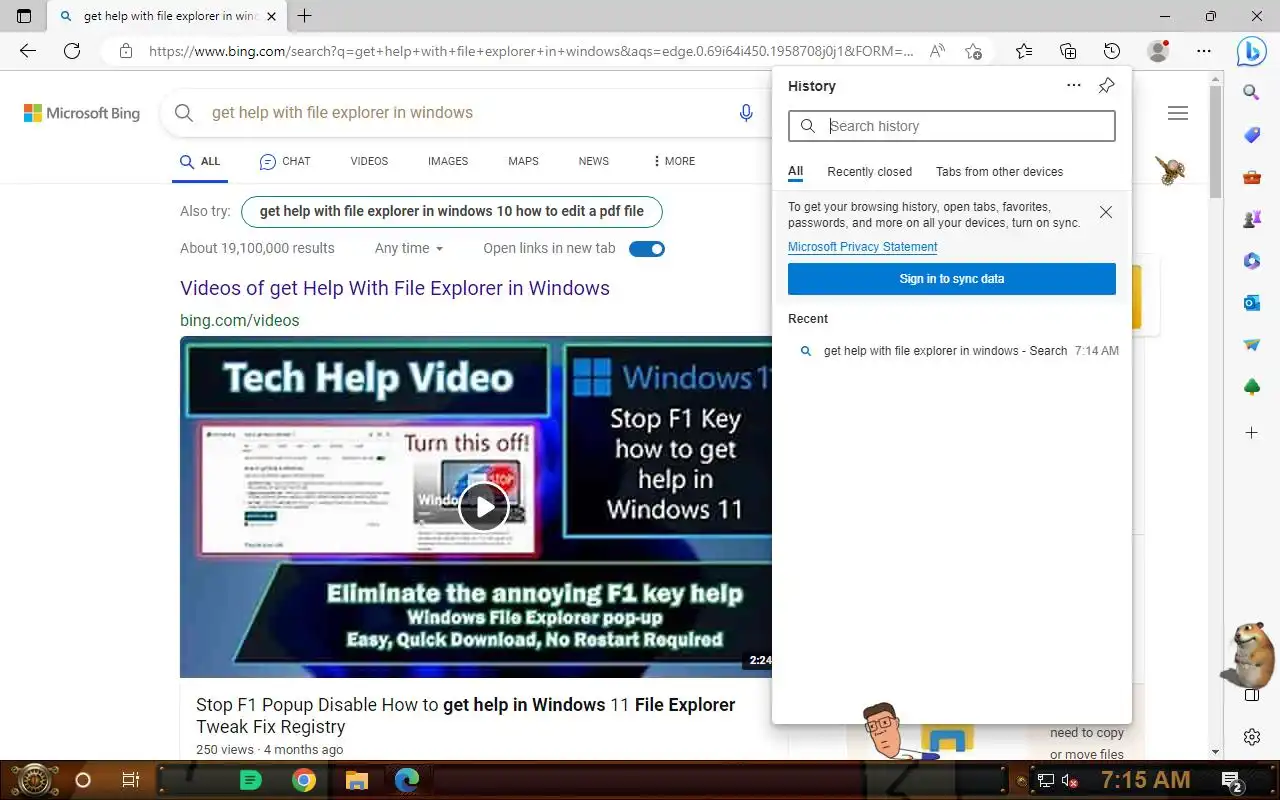Click the Task View taskbar icon
Viewport: 1280px width, 800px height.
click(130, 780)
